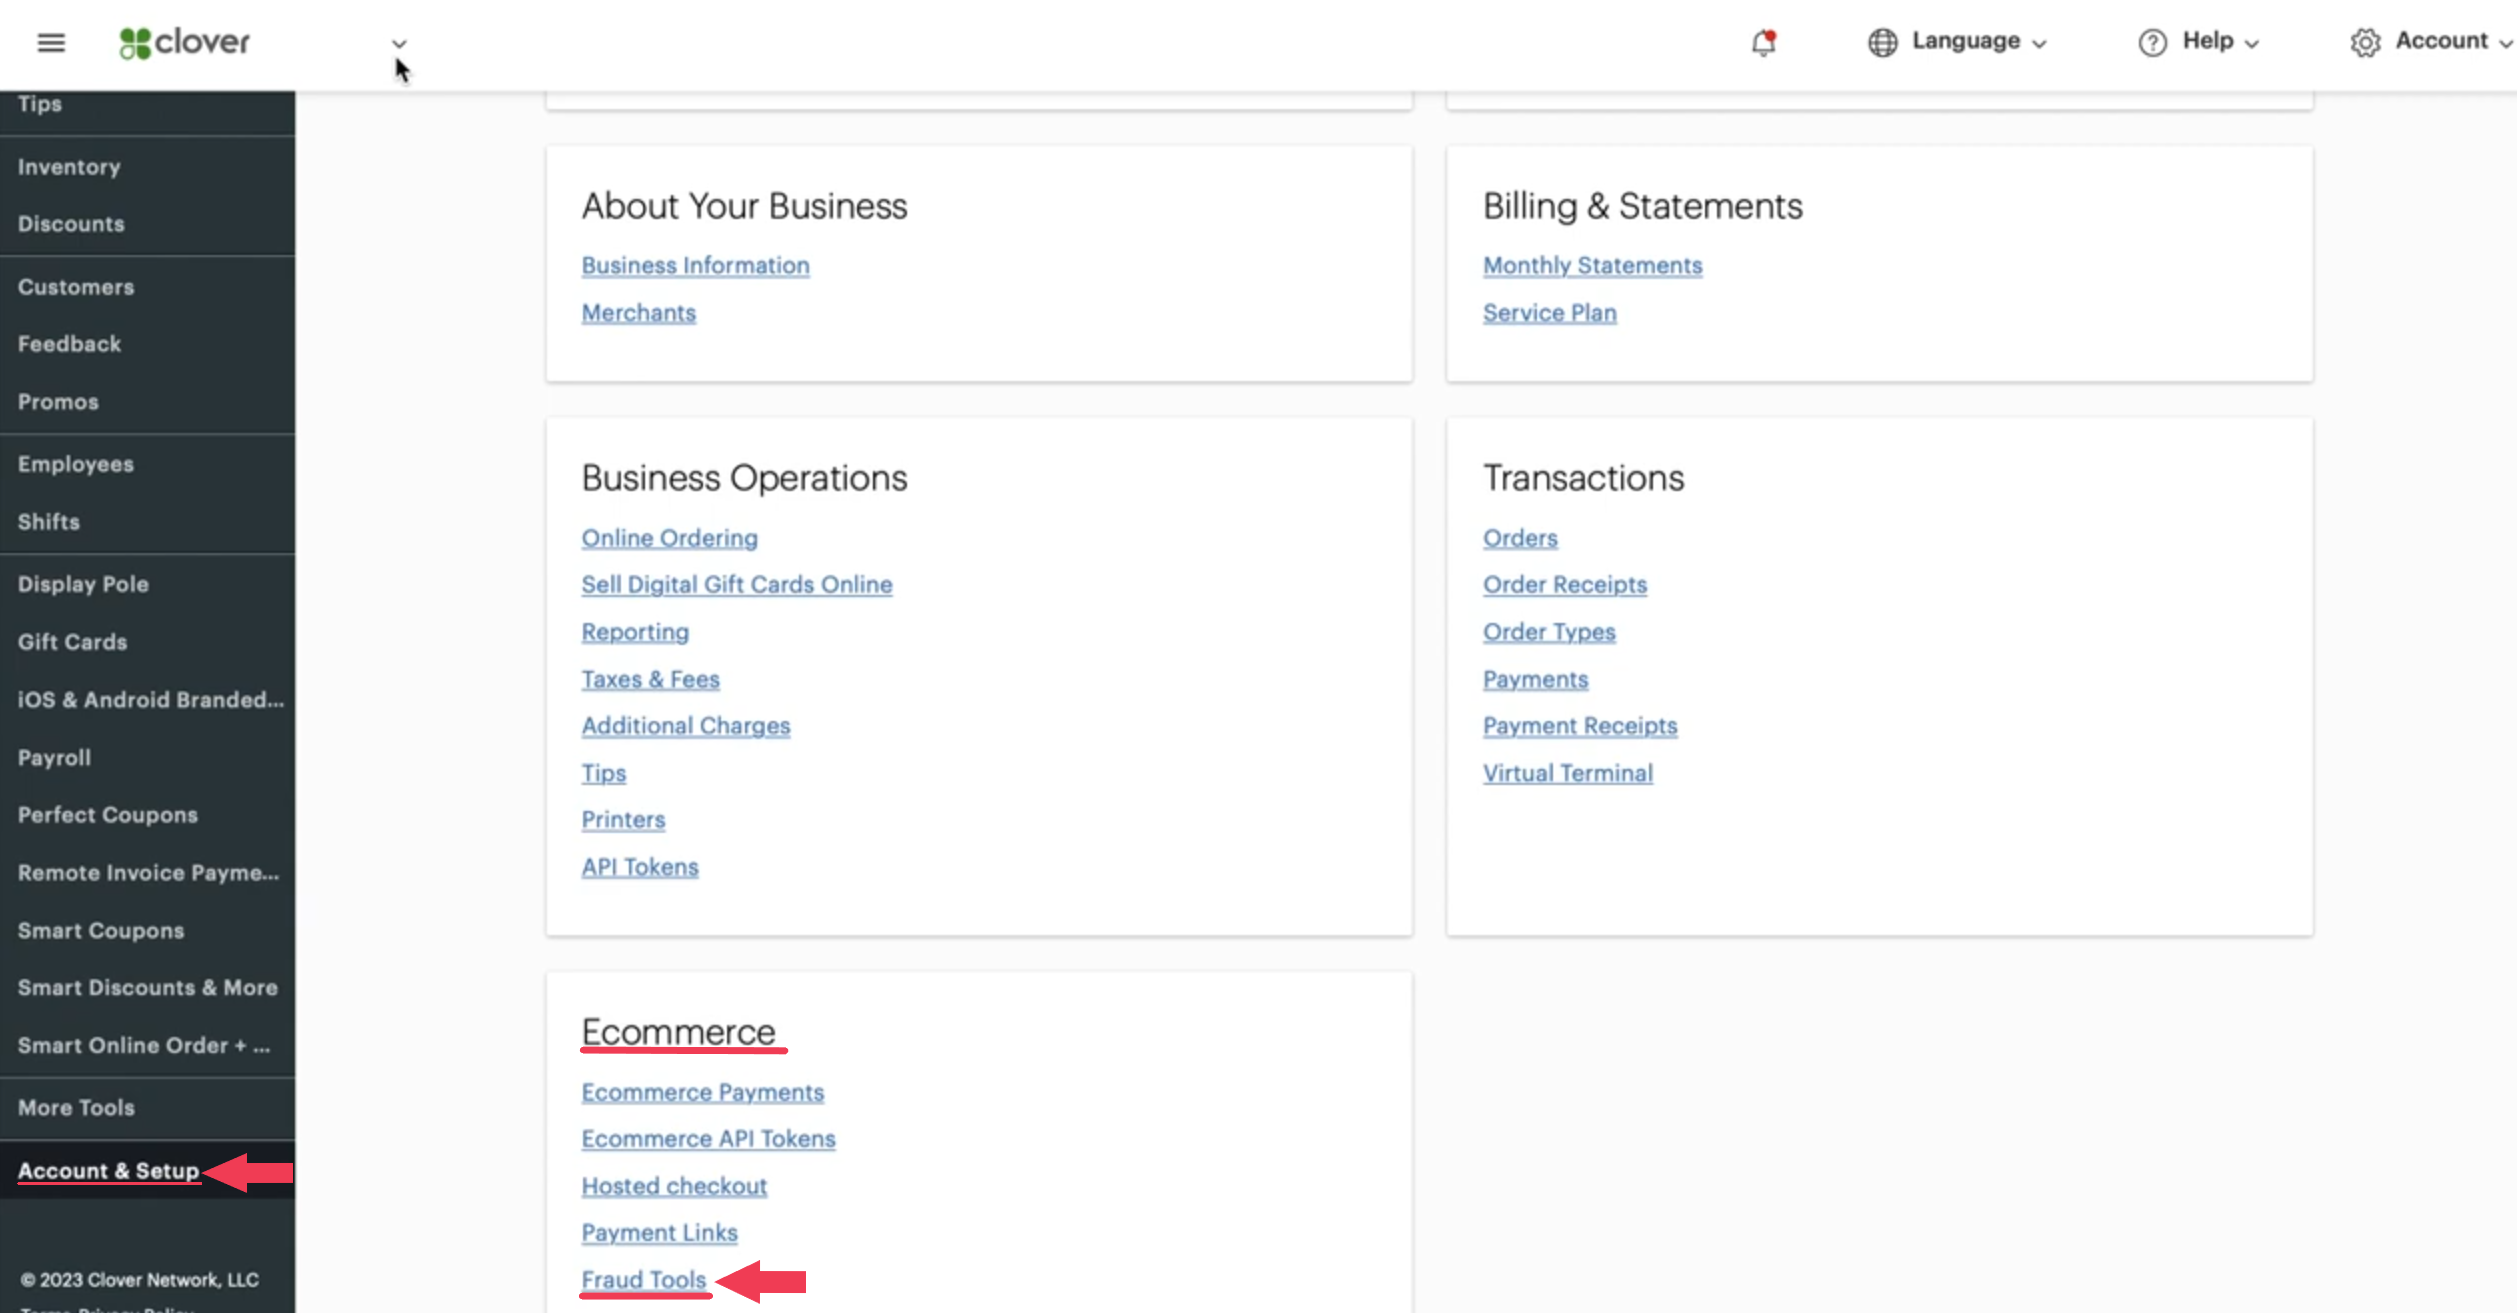Click the Hosted checkout link
2517x1313 pixels.
pyautogui.click(x=674, y=1186)
